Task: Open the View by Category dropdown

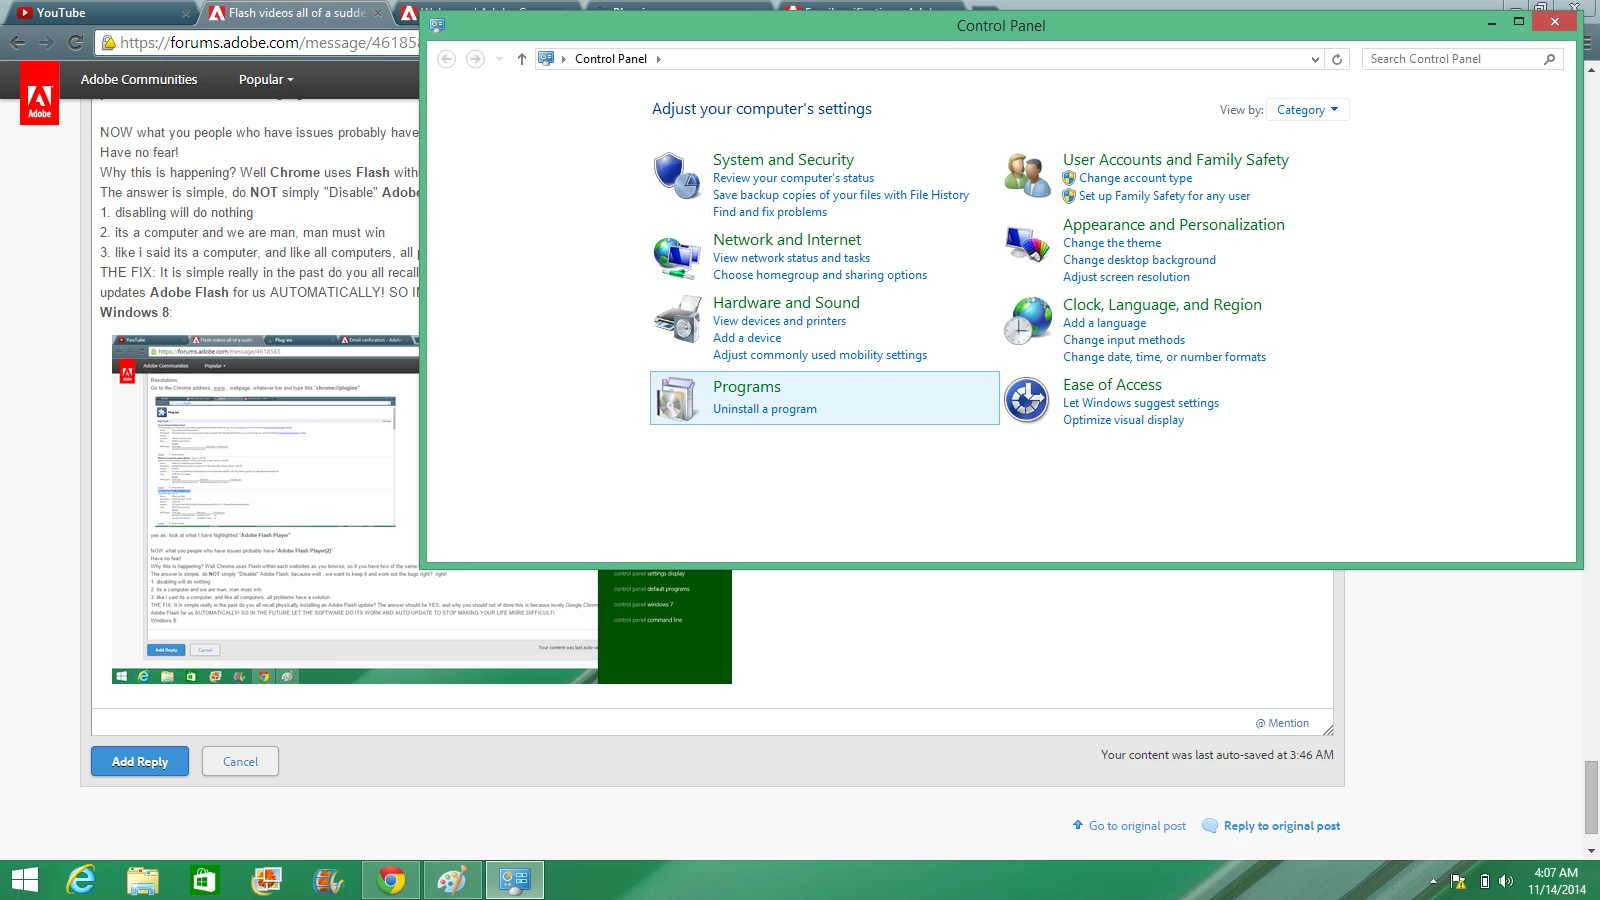Action: [1308, 110]
